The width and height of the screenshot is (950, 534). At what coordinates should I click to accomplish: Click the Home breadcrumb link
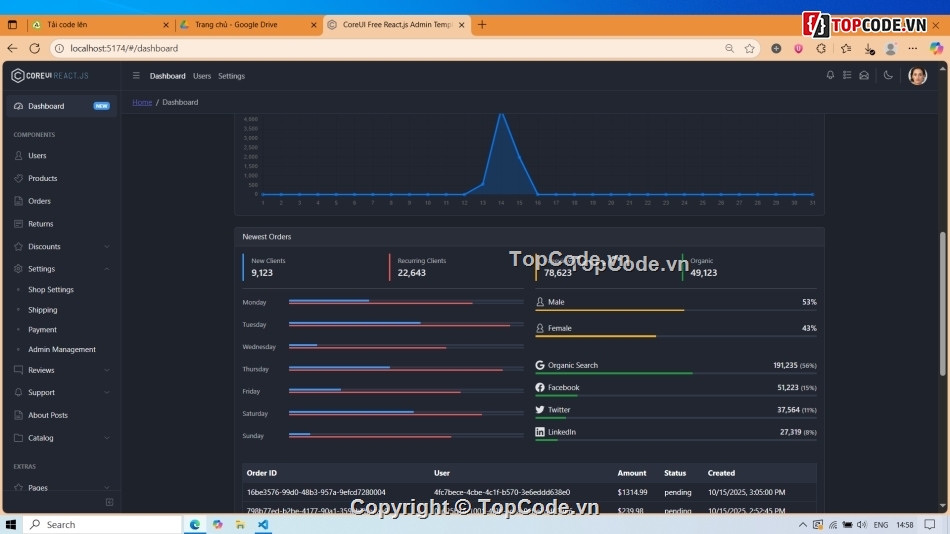(142, 102)
